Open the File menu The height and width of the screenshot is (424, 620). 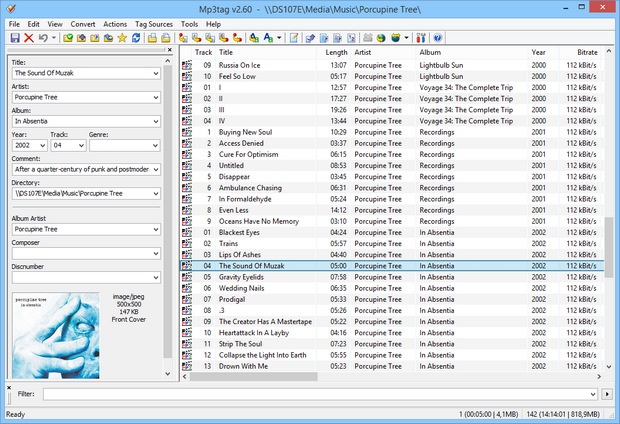tap(14, 24)
